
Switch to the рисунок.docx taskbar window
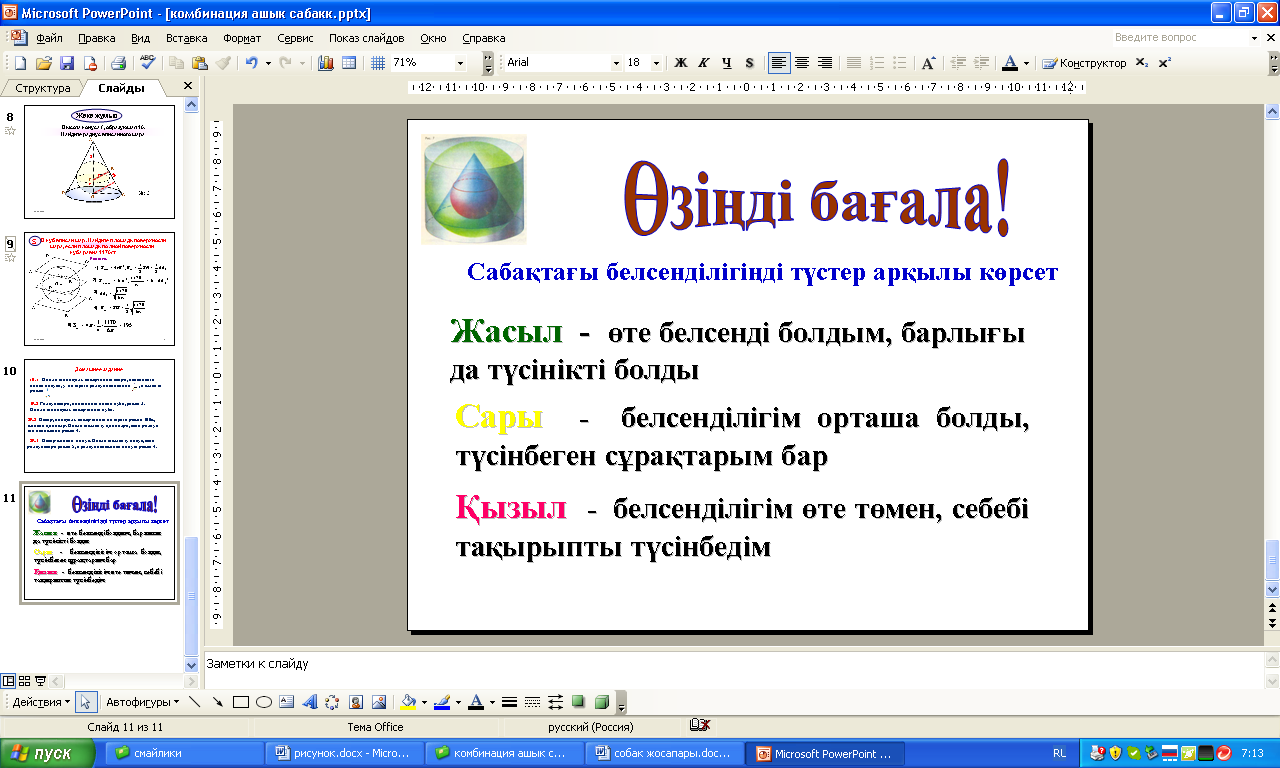click(x=343, y=753)
